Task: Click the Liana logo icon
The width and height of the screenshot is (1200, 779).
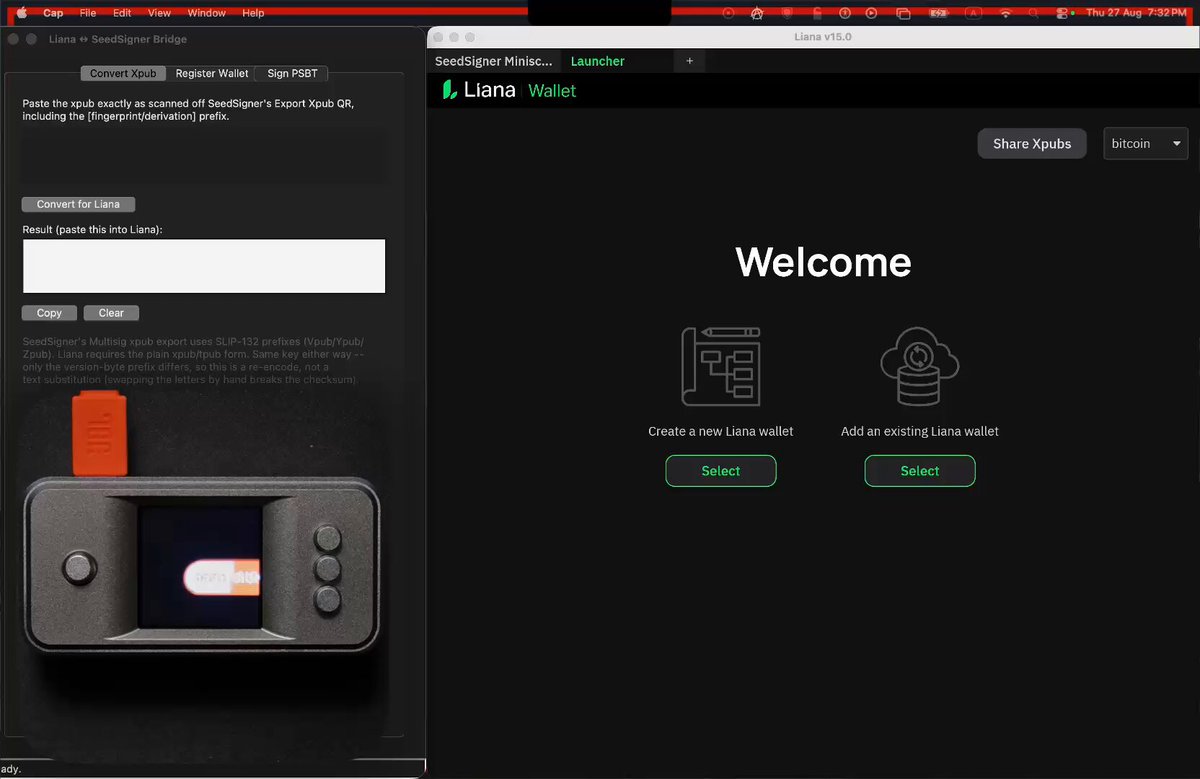Action: [x=450, y=90]
